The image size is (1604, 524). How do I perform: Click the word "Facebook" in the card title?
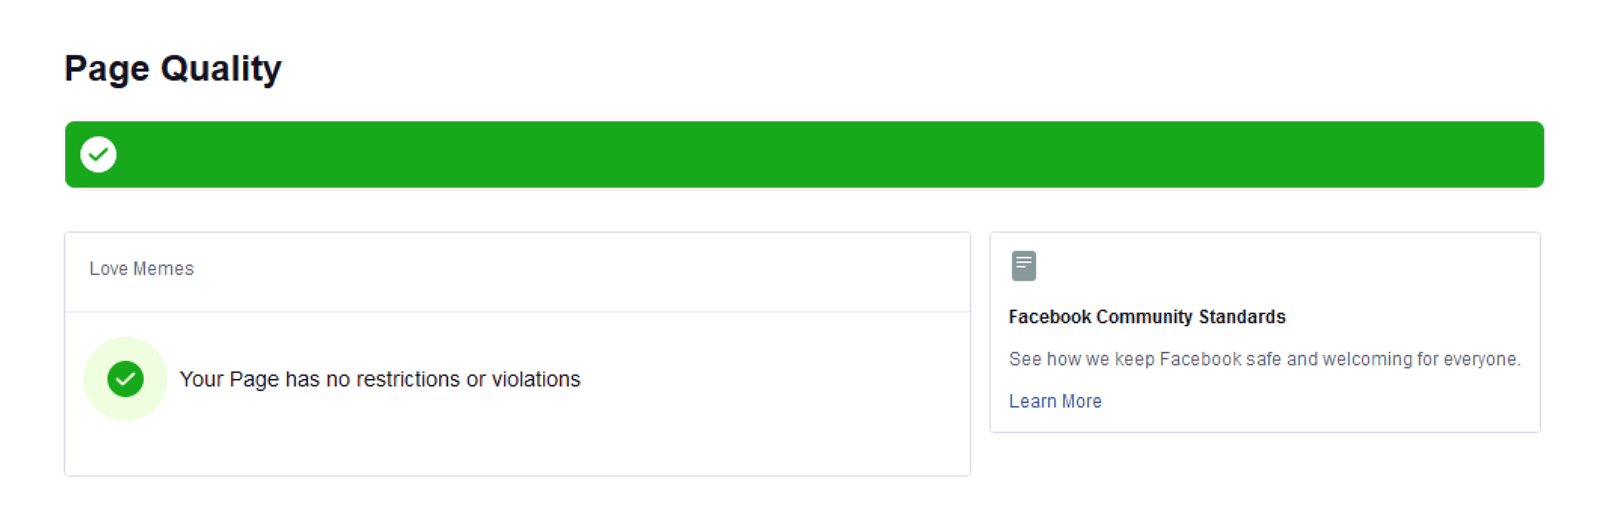coord(1050,317)
